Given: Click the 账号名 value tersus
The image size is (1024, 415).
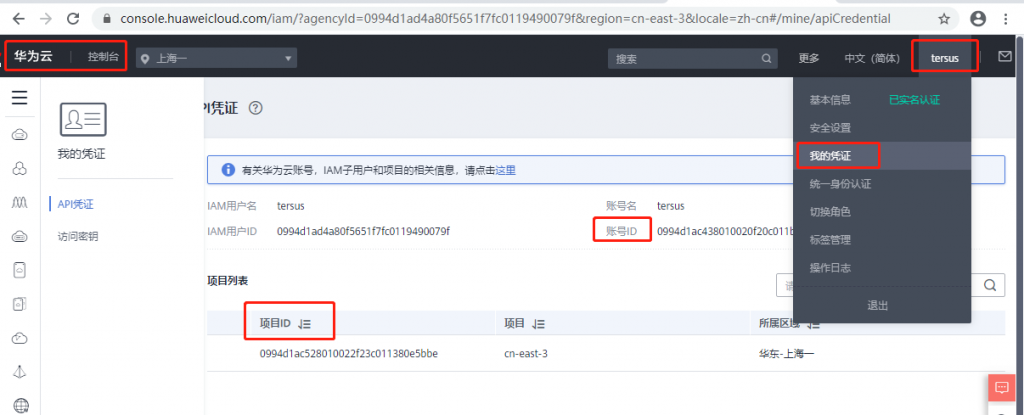Looking at the screenshot, I should point(671,206).
